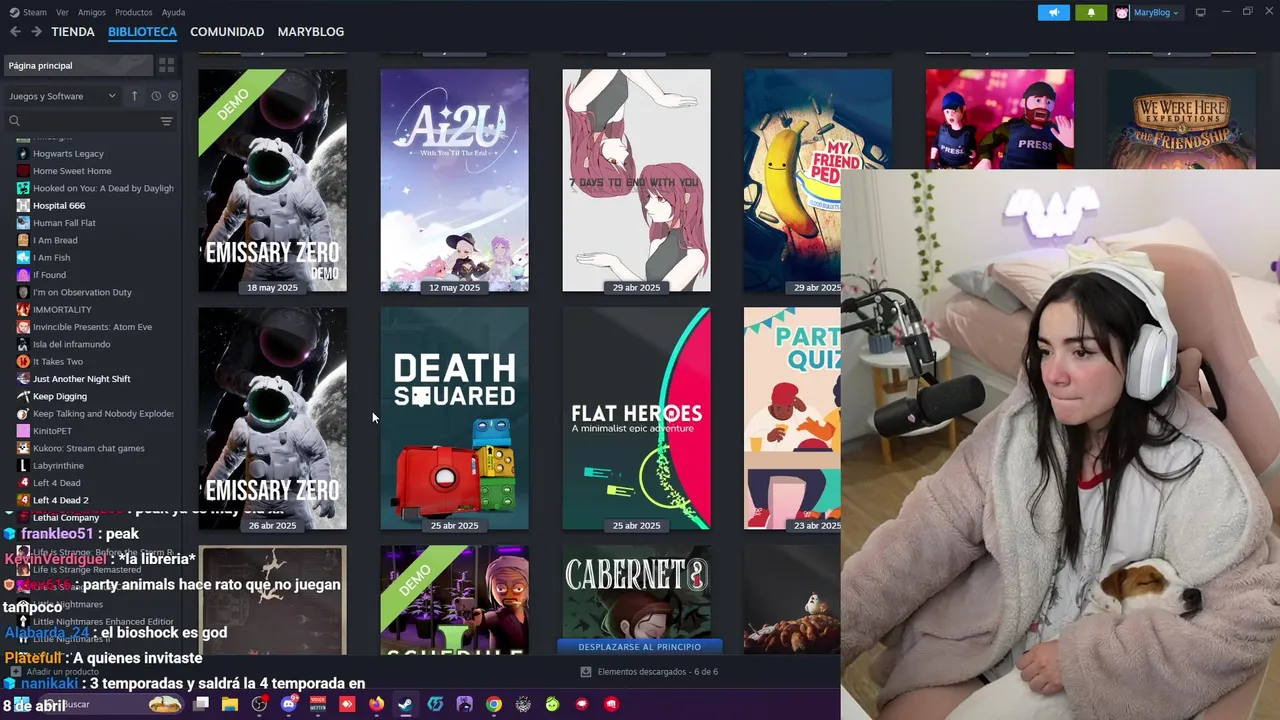Screen dimensions: 1280x720
Task: Click the Steam icon in the taskbar
Action: coord(405,704)
